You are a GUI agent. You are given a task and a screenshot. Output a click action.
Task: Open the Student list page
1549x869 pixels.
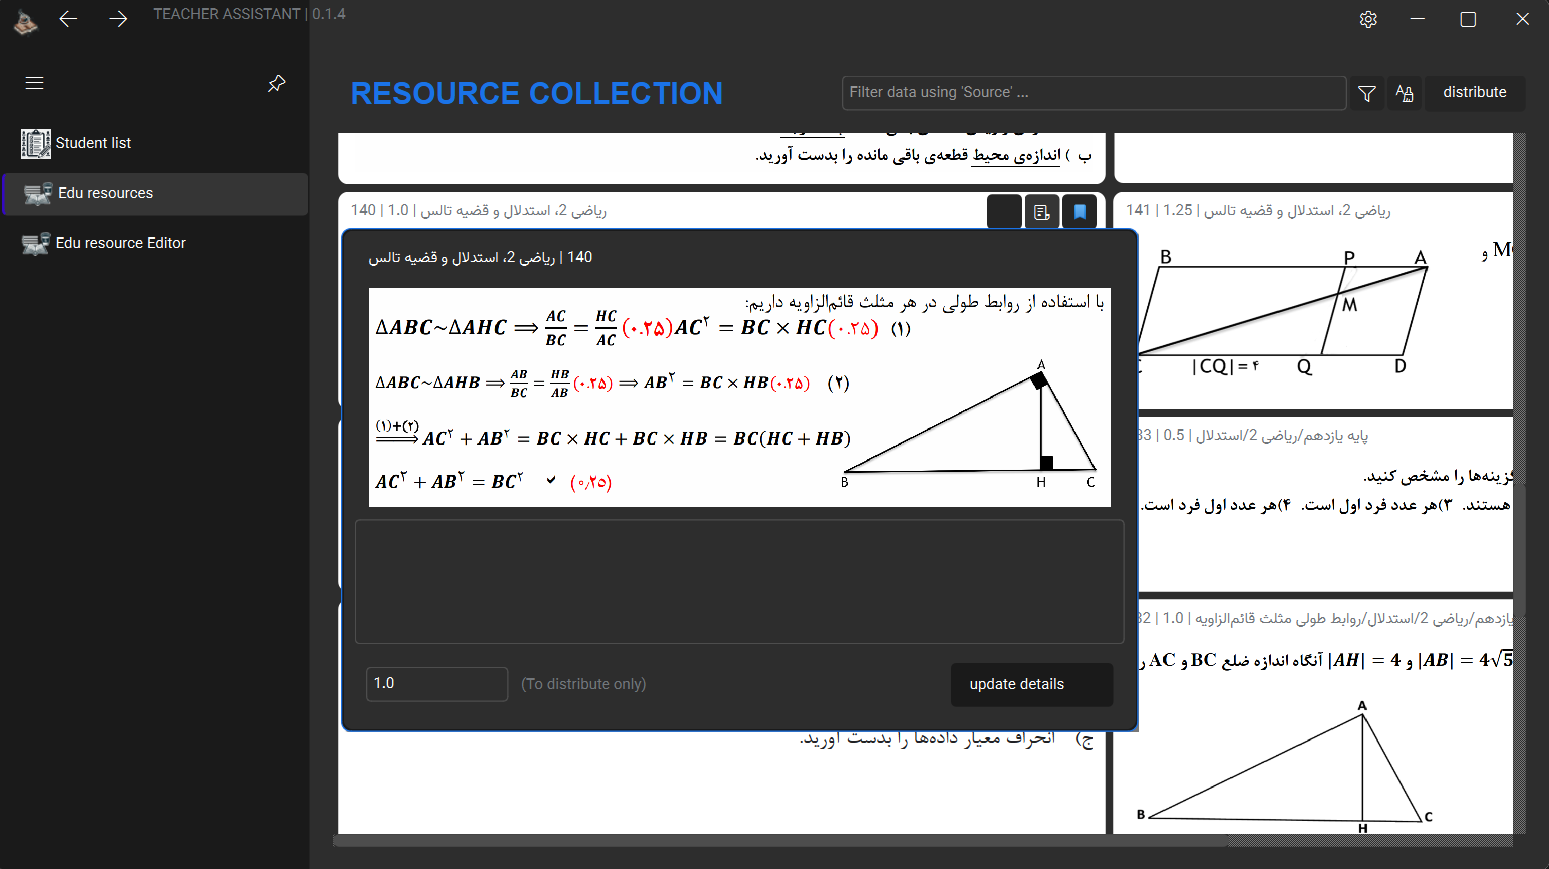[x=155, y=143]
